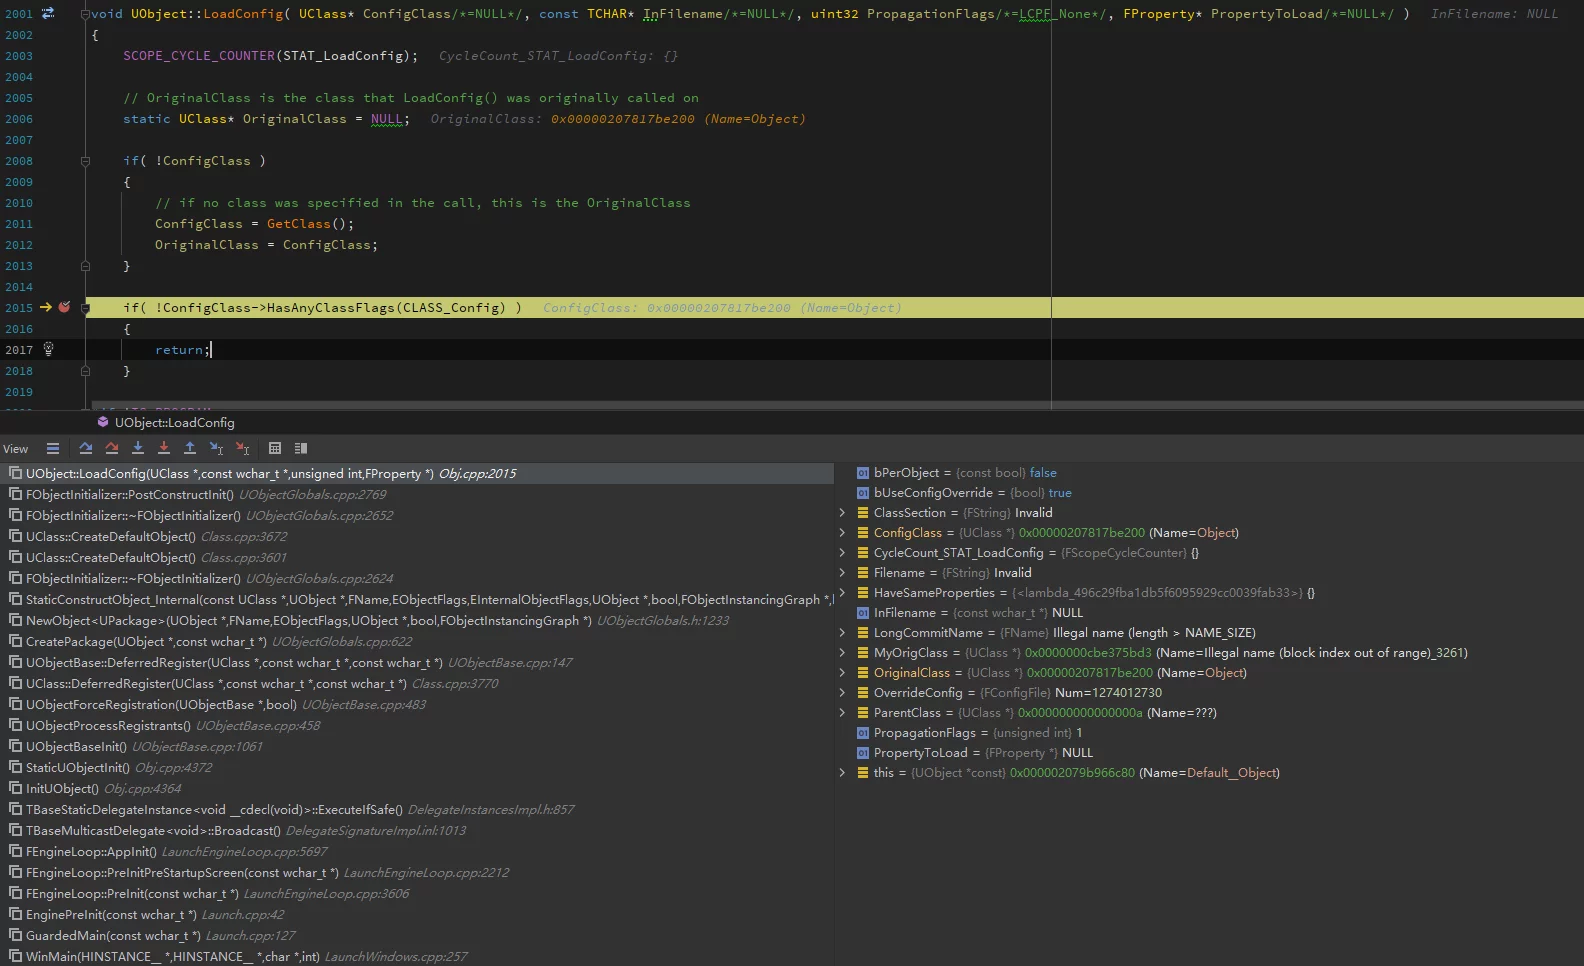Viewport: 1584px width, 966px height.
Task: Click the layout settings icon in debug toolbar
Action: coord(301,448)
